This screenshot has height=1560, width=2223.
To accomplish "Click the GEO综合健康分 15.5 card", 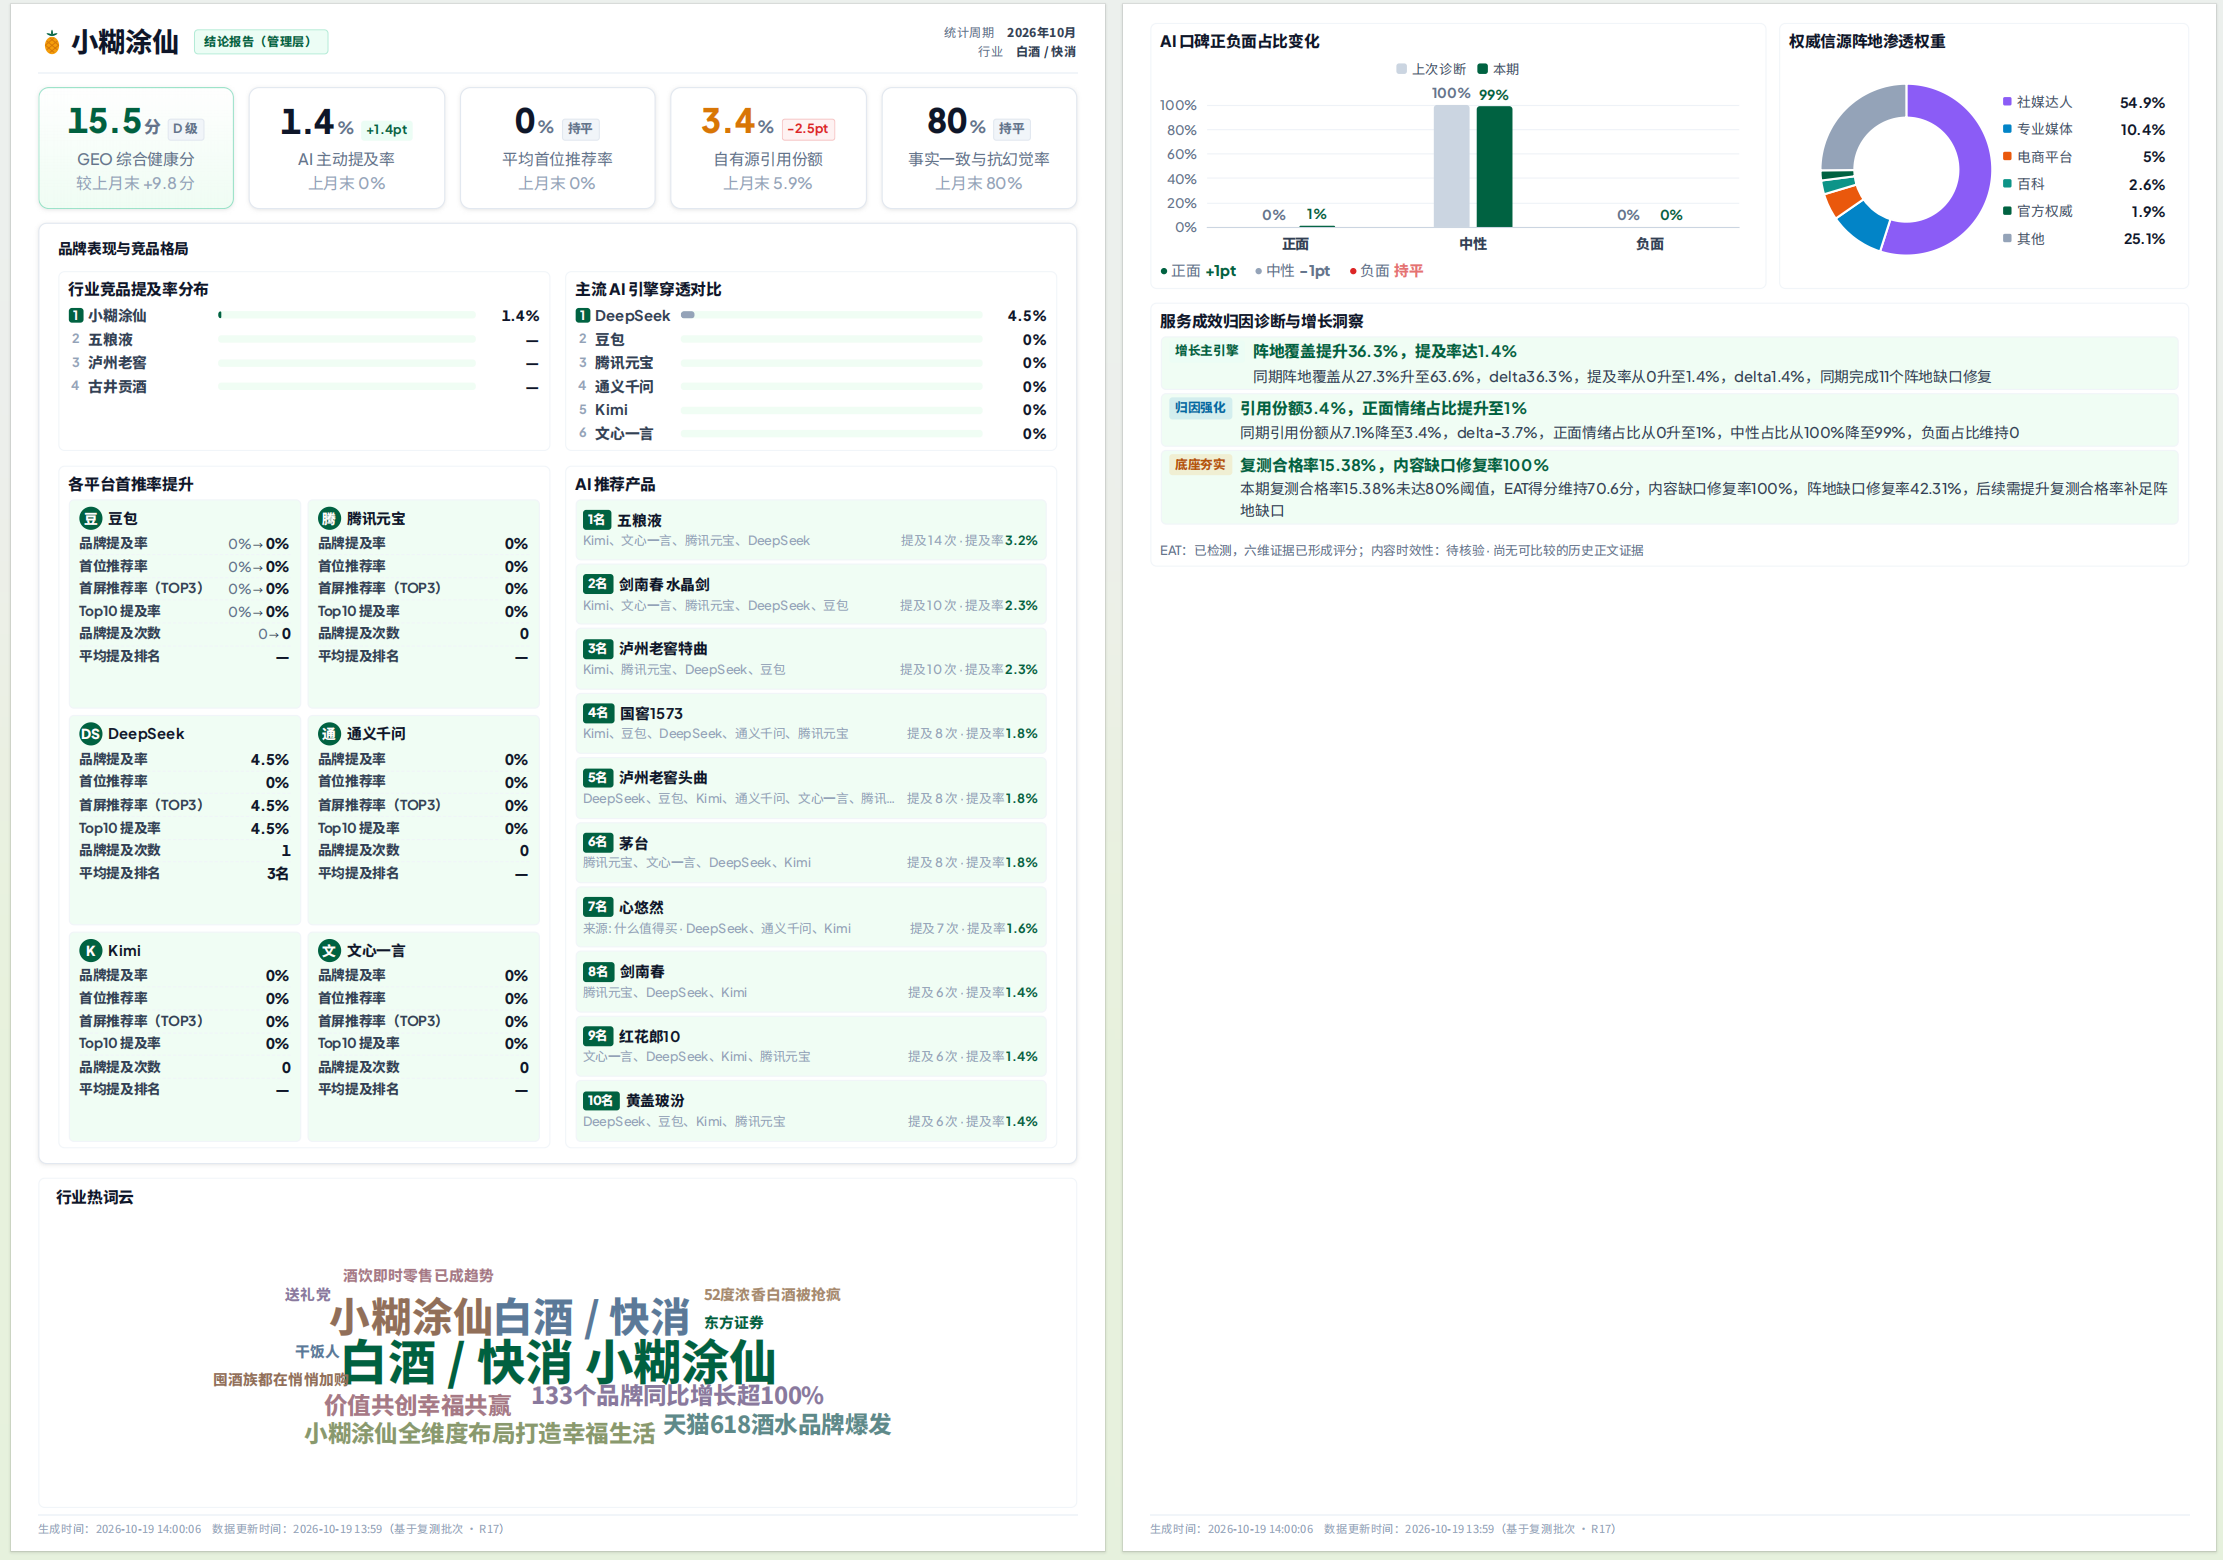I will pos(136,148).
